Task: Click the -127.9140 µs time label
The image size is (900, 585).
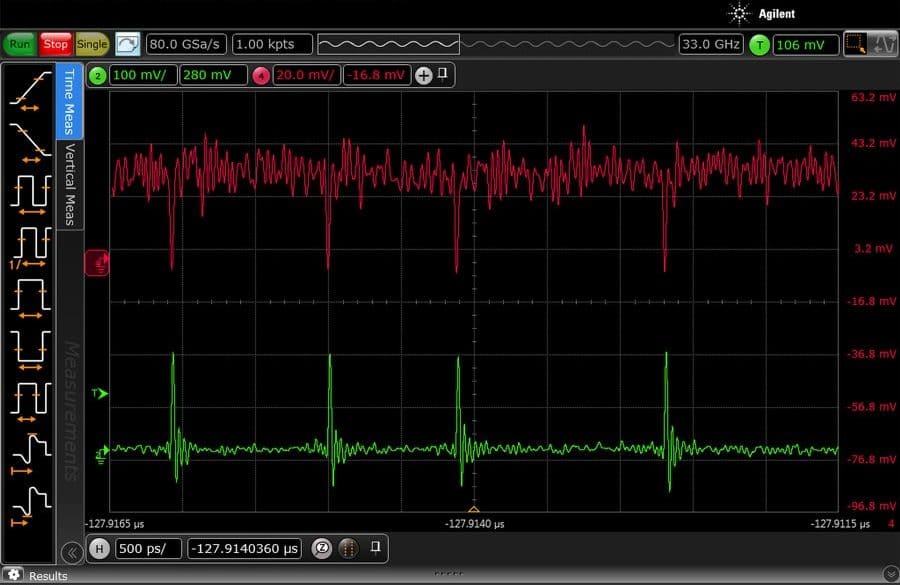Action: click(x=475, y=524)
